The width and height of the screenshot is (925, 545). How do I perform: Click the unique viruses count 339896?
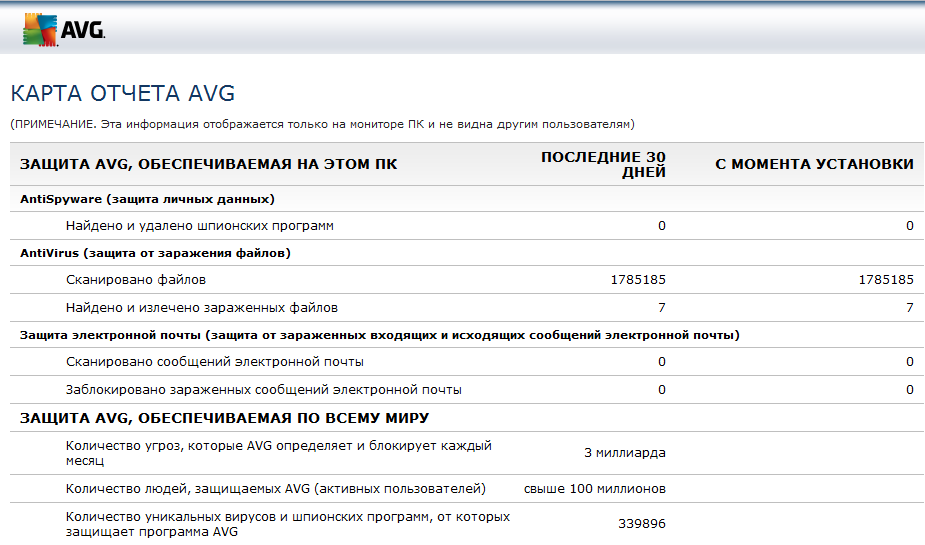642,524
